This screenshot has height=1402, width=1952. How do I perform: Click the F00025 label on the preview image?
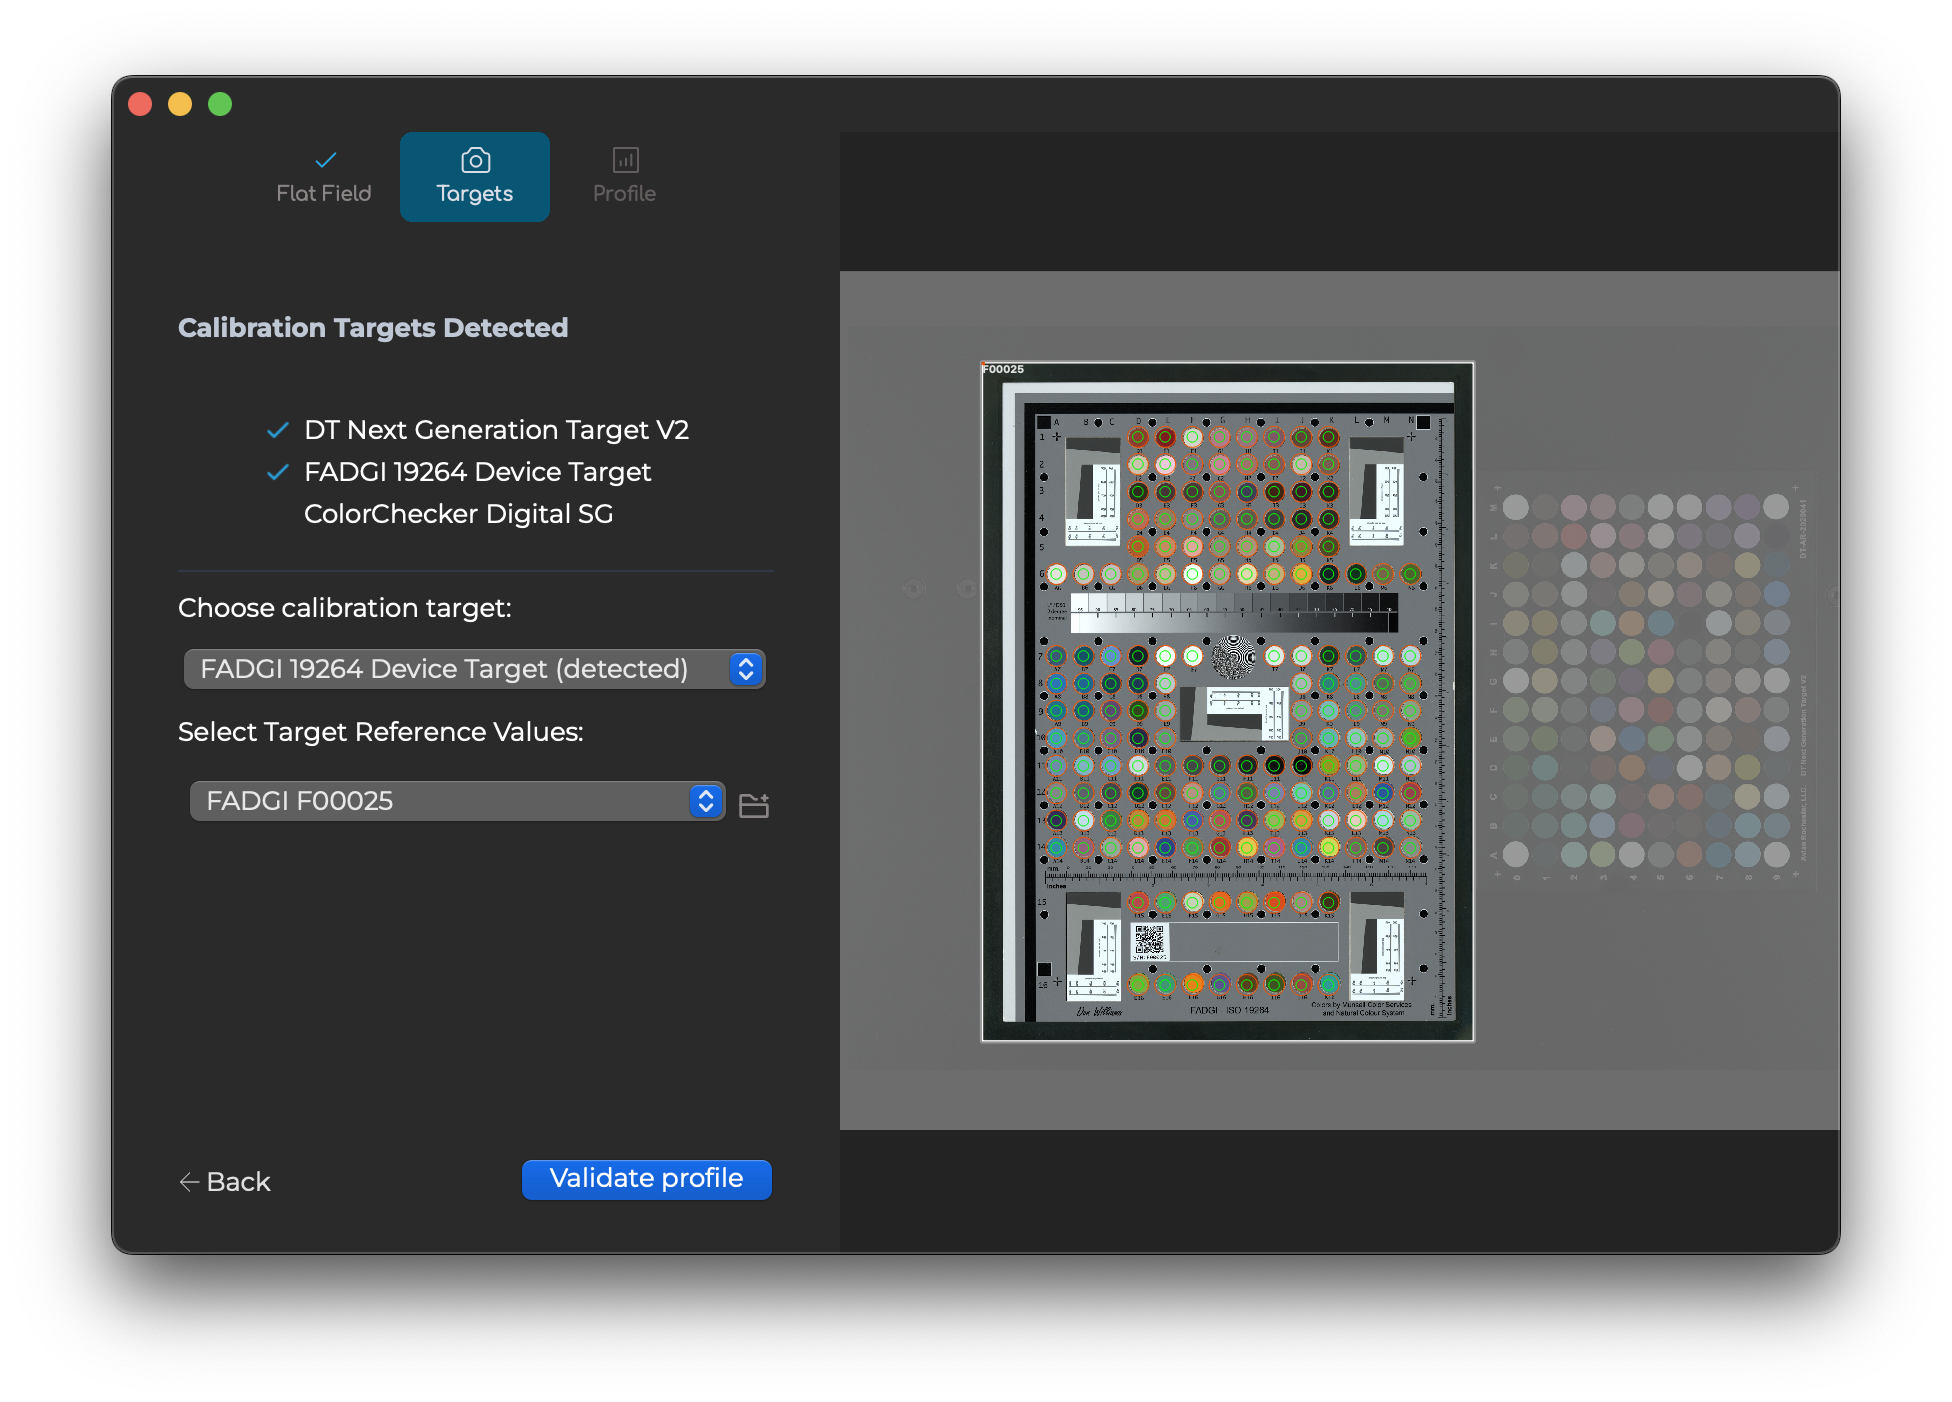tap(1003, 369)
